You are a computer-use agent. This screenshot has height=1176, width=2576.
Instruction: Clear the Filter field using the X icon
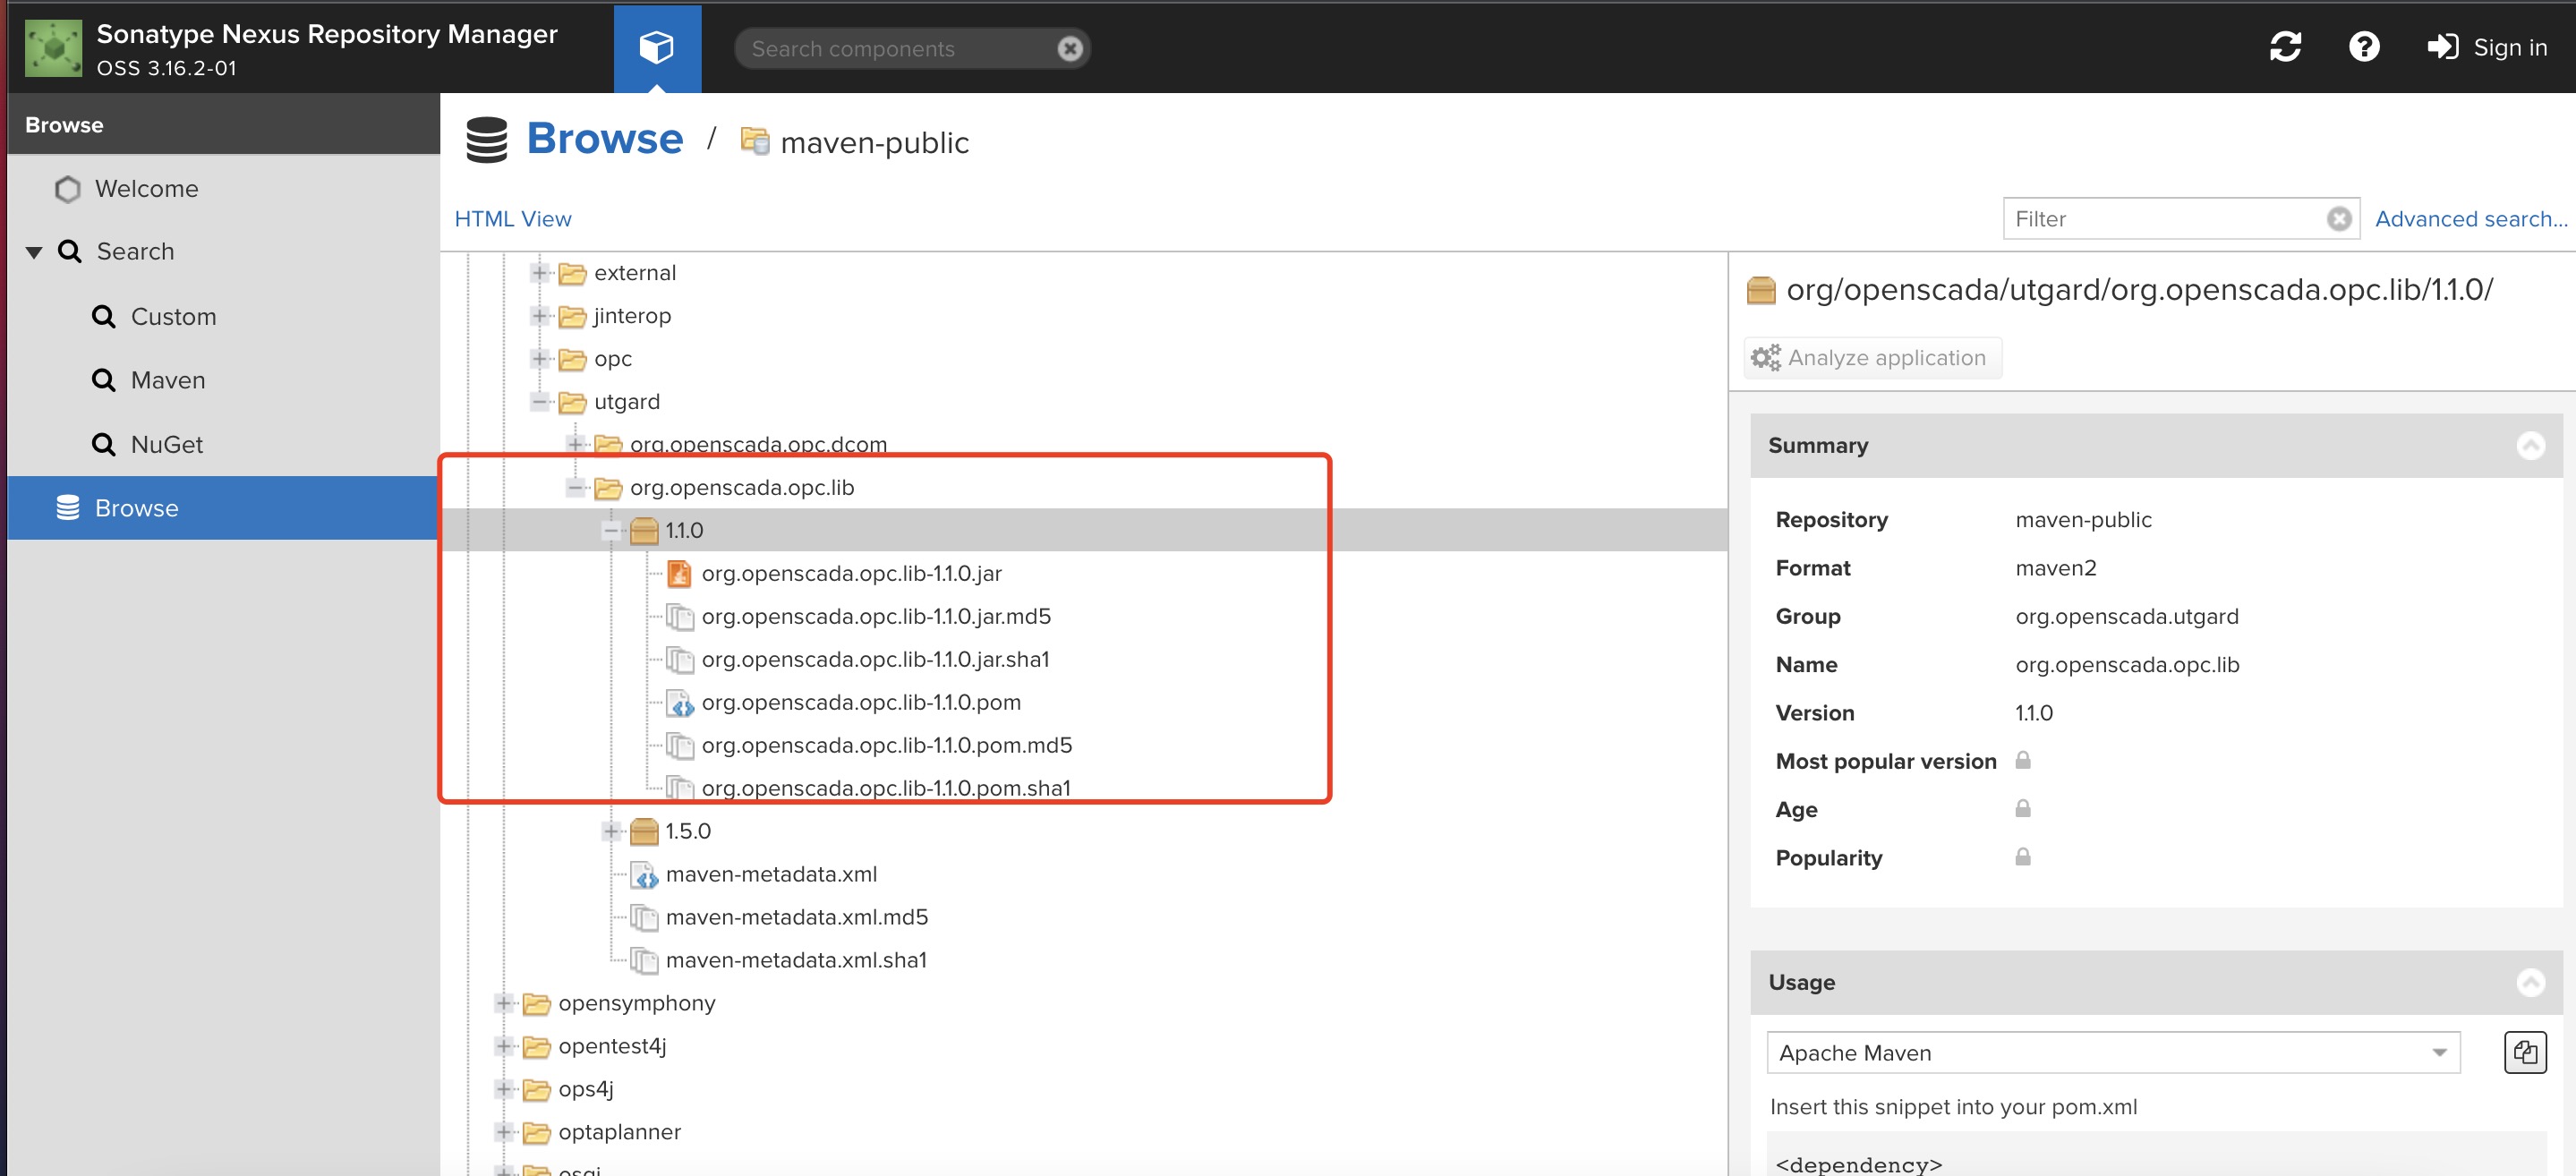2338,218
